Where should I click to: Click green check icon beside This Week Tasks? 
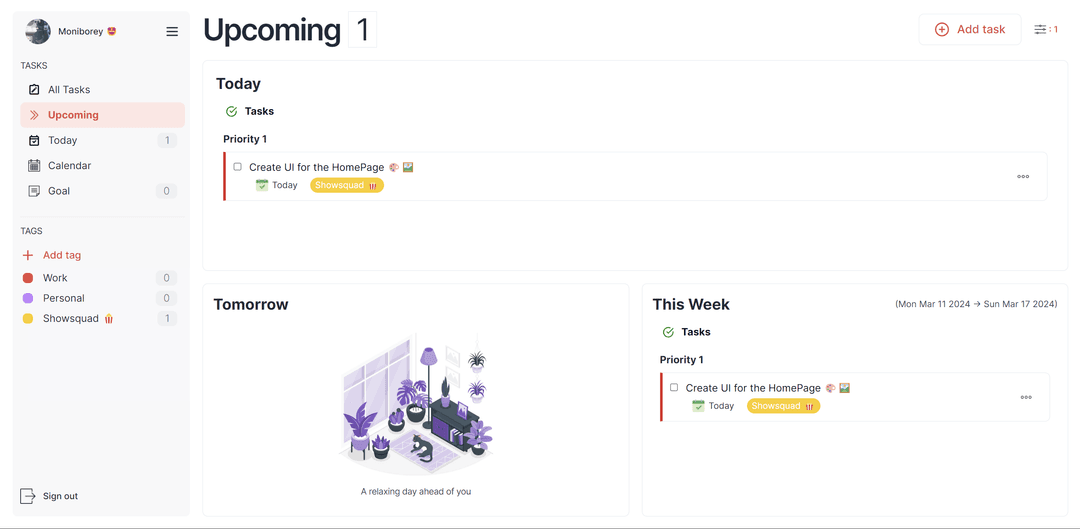[668, 332]
